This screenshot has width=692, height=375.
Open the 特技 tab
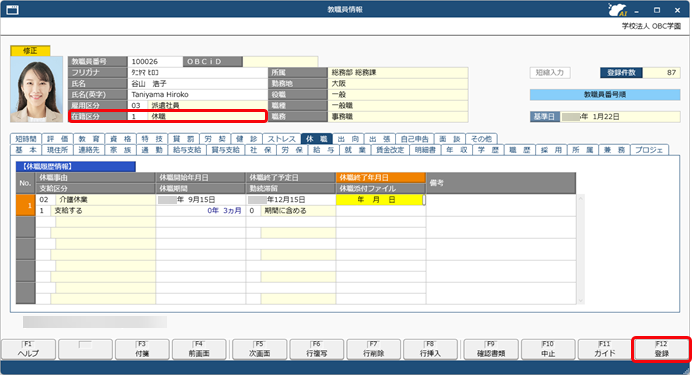(x=152, y=139)
